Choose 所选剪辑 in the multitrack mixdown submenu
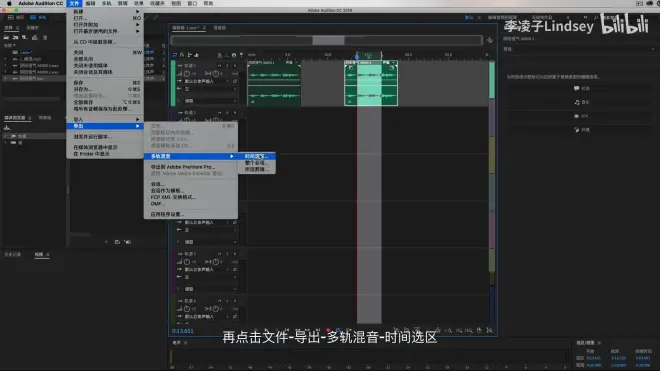The height and width of the screenshot is (371, 660). (x=257, y=169)
